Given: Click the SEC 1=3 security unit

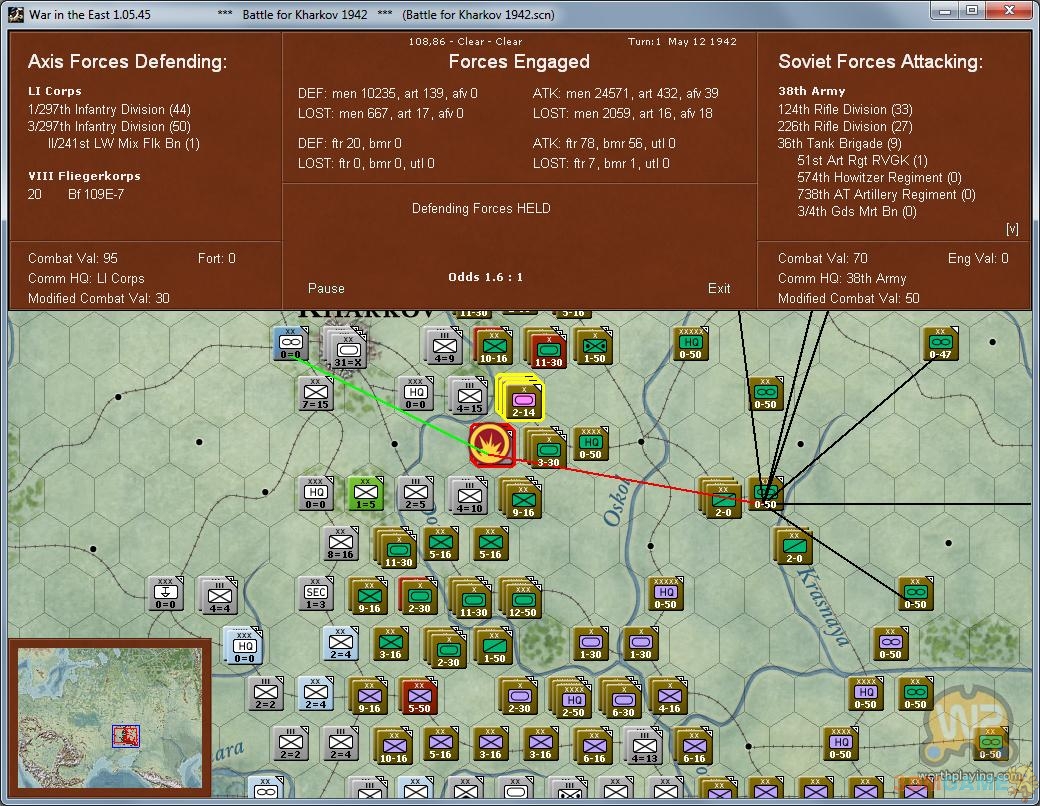Looking at the screenshot, I should [x=316, y=594].
